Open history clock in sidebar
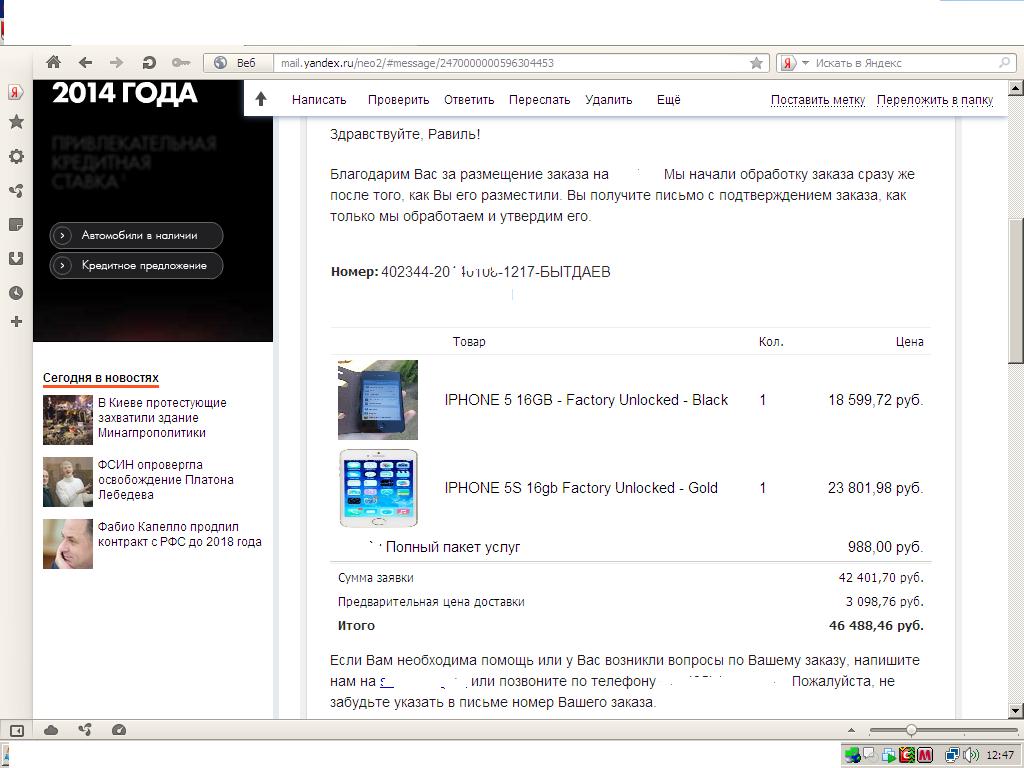This screenshot has height=768, width=1024. 16,293
